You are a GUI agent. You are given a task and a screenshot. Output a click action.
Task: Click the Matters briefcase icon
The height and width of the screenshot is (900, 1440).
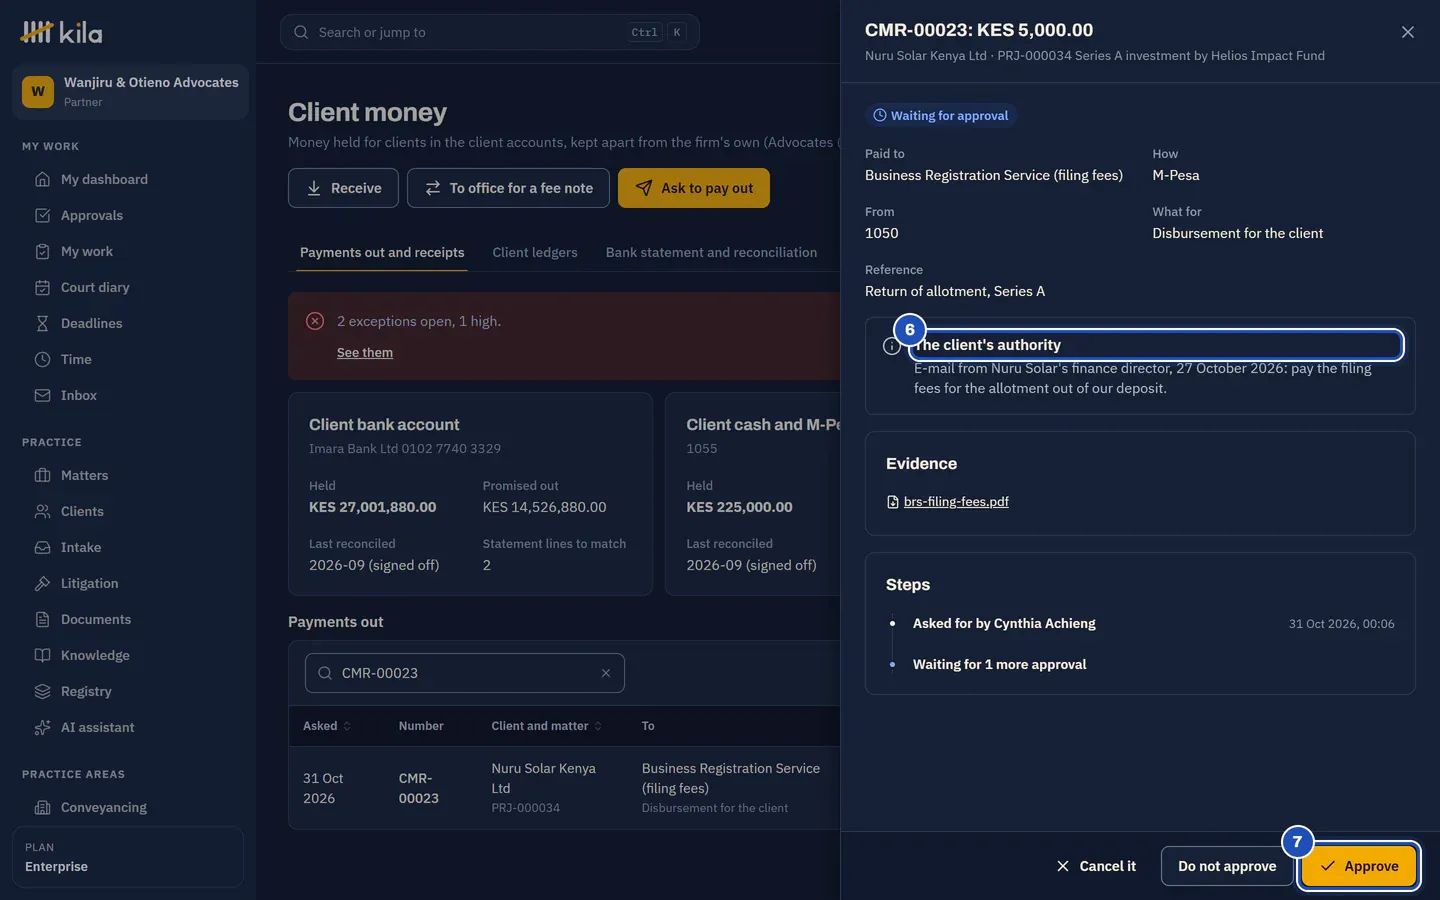pyautogui.click(x=42, y=475)
